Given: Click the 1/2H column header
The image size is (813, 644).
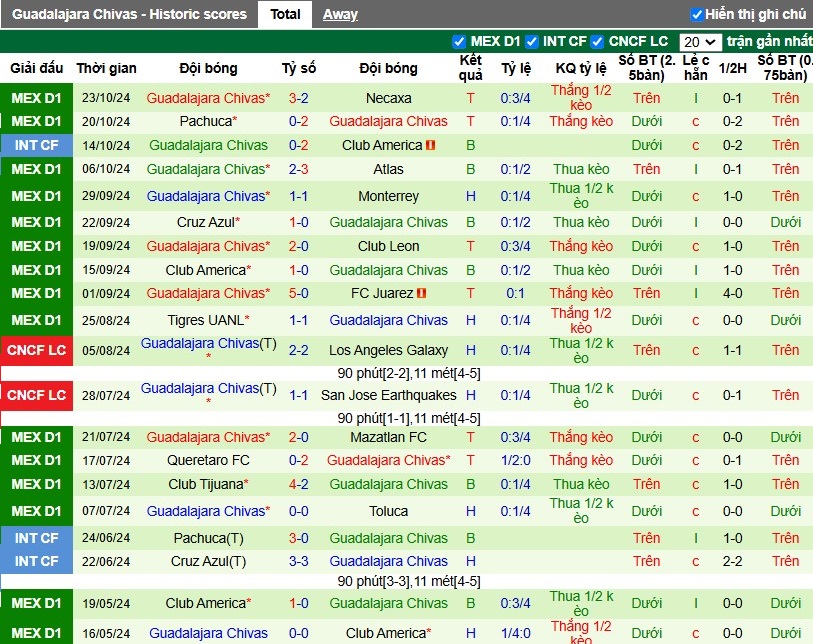Looking at the screenshot, I should click(x=732, y=68).
